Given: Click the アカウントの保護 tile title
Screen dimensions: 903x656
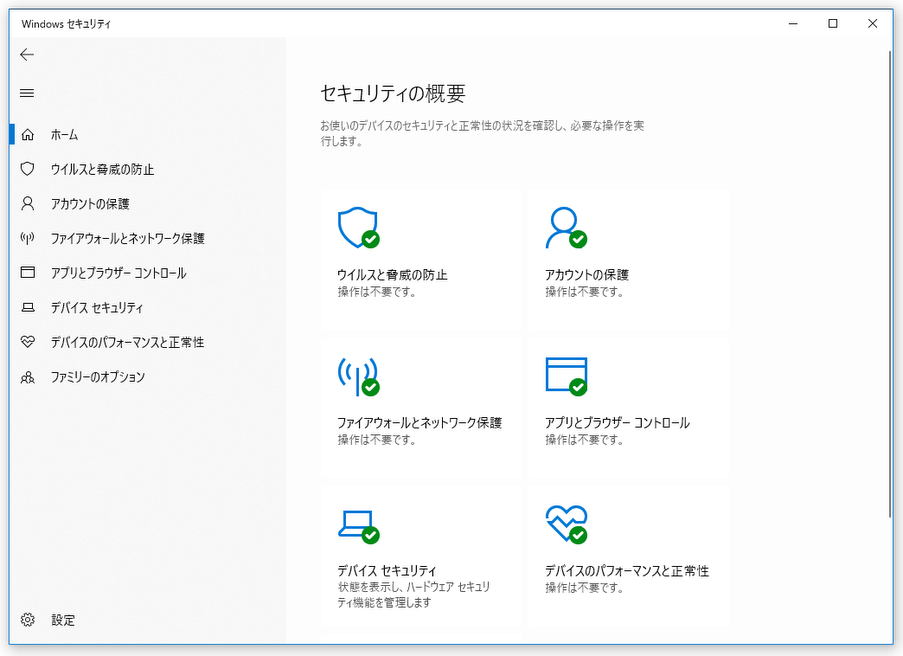Looking at the screenshot, I should coord(587,275).
